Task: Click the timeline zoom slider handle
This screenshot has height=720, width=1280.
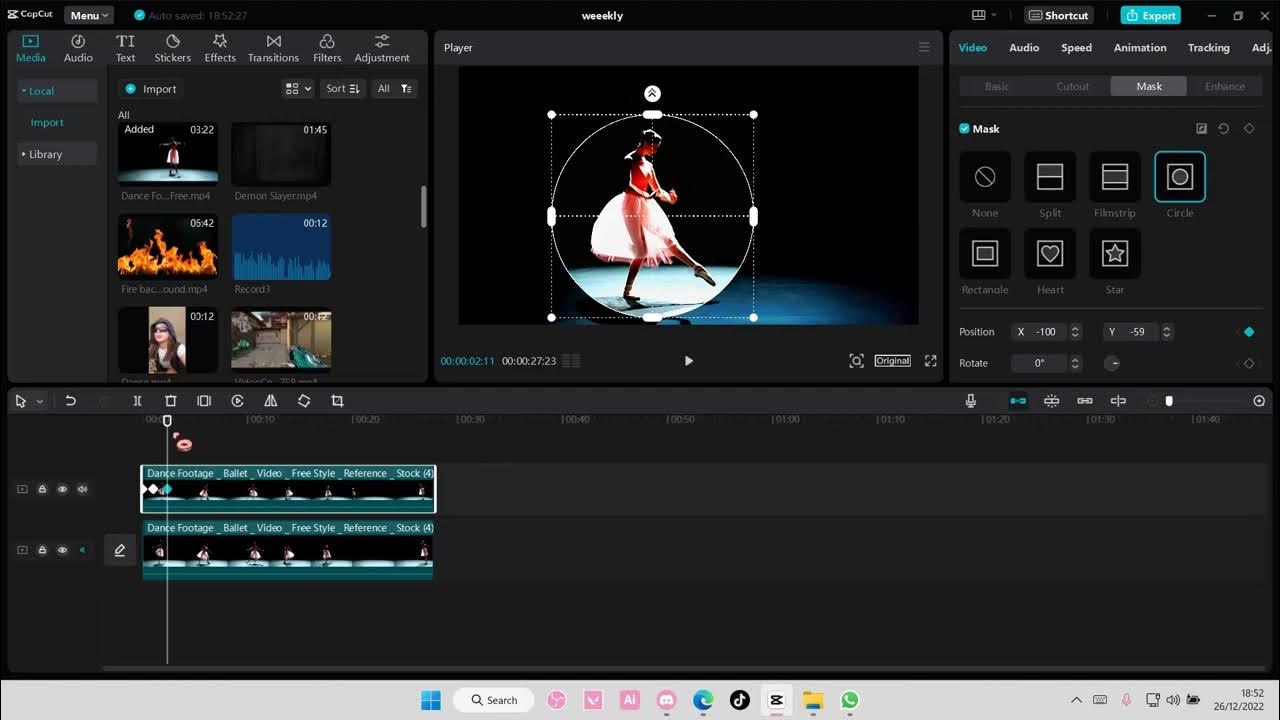Action: pyautogui.click(x=1169, y=401)
